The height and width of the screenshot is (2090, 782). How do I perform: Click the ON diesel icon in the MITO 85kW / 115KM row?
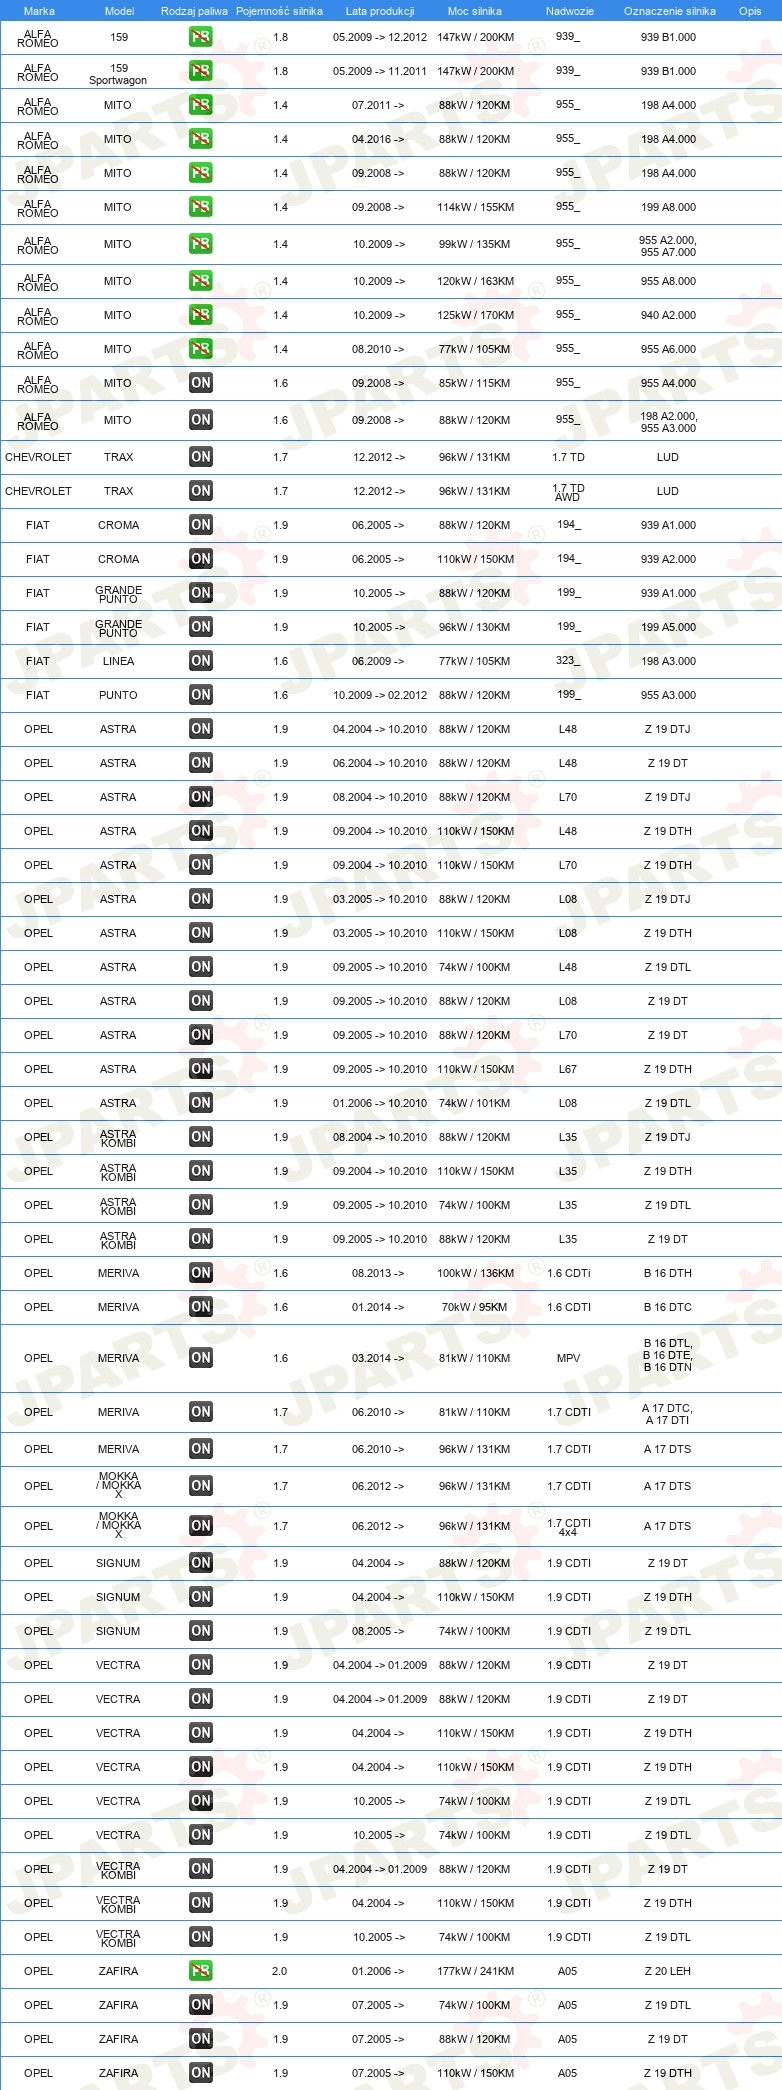[x=200, y=383]
